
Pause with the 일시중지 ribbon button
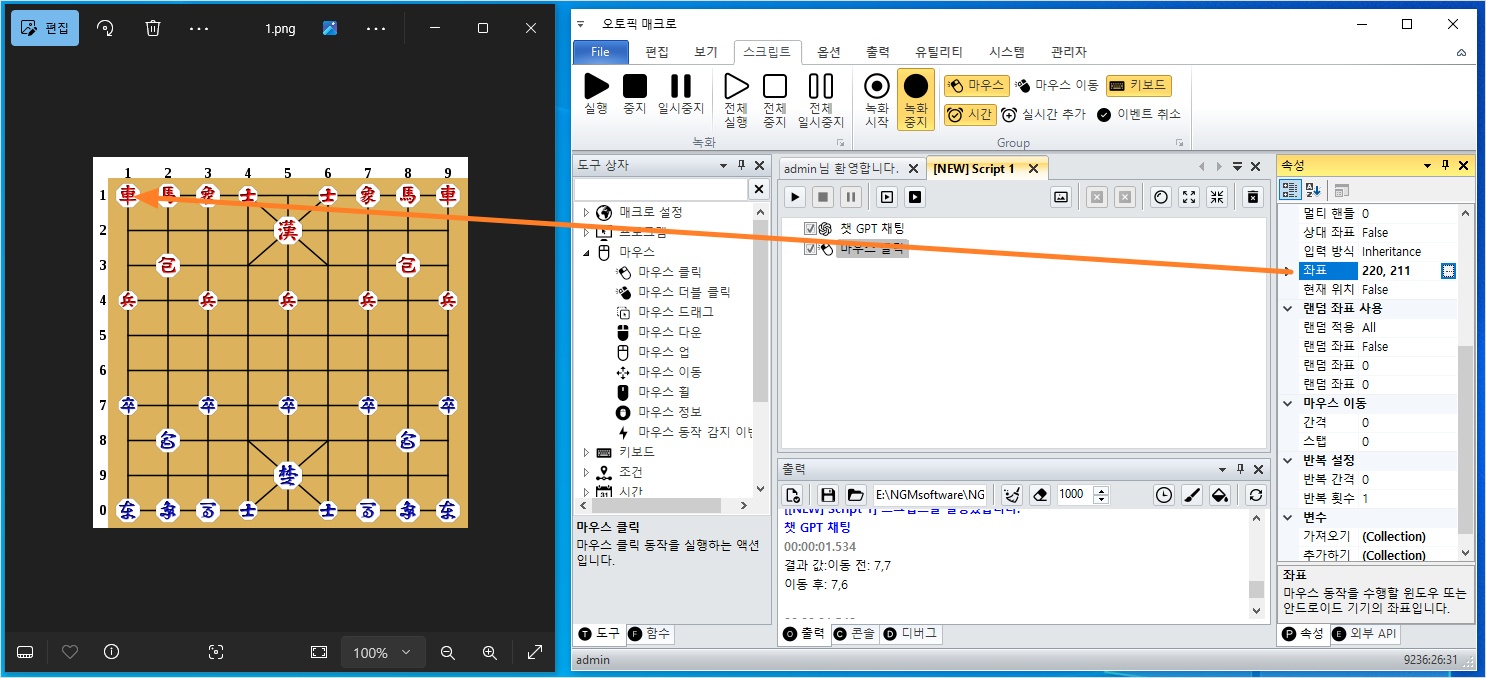tap(680, 95)
